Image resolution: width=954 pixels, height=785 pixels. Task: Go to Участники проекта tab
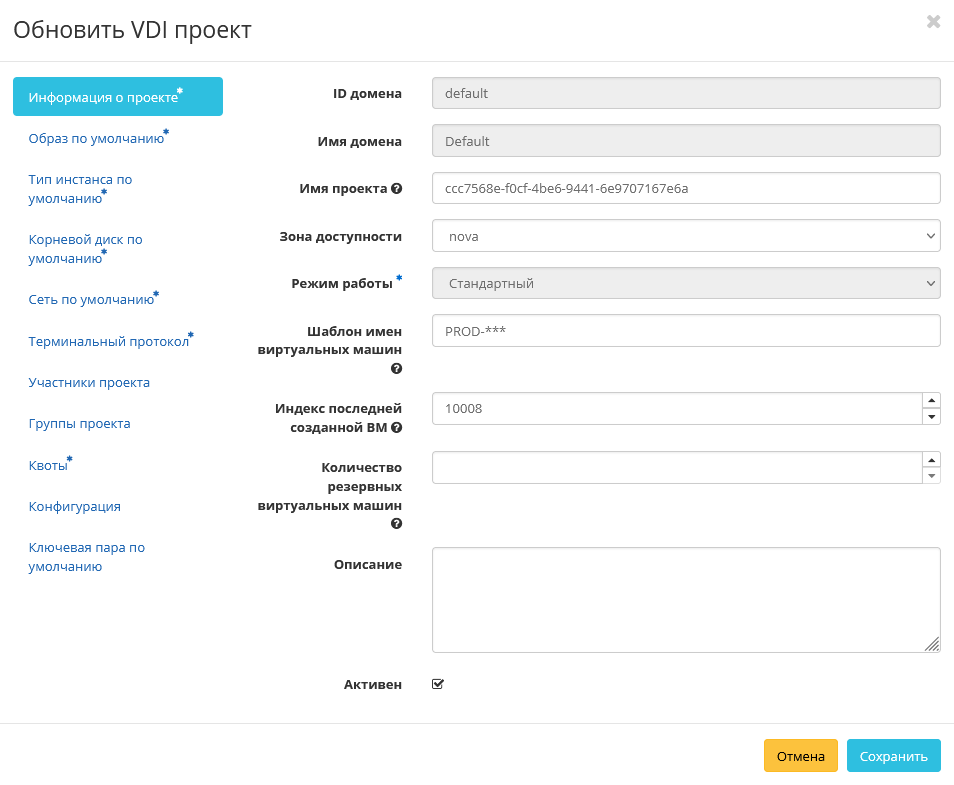pos(89,383)
